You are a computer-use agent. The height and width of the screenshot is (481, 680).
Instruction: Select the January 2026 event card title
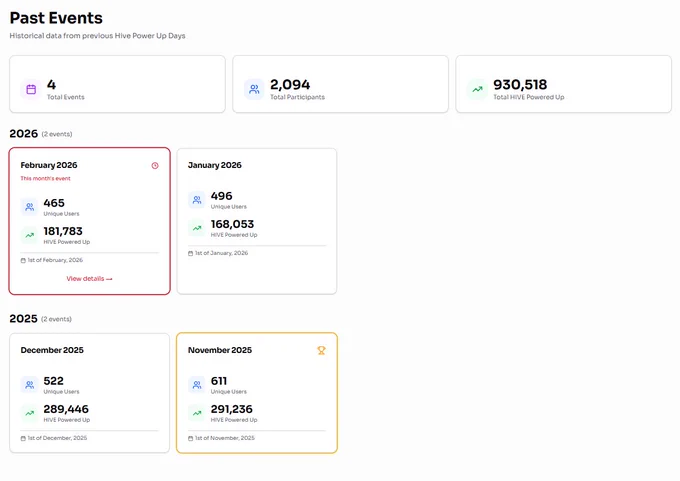215,165
